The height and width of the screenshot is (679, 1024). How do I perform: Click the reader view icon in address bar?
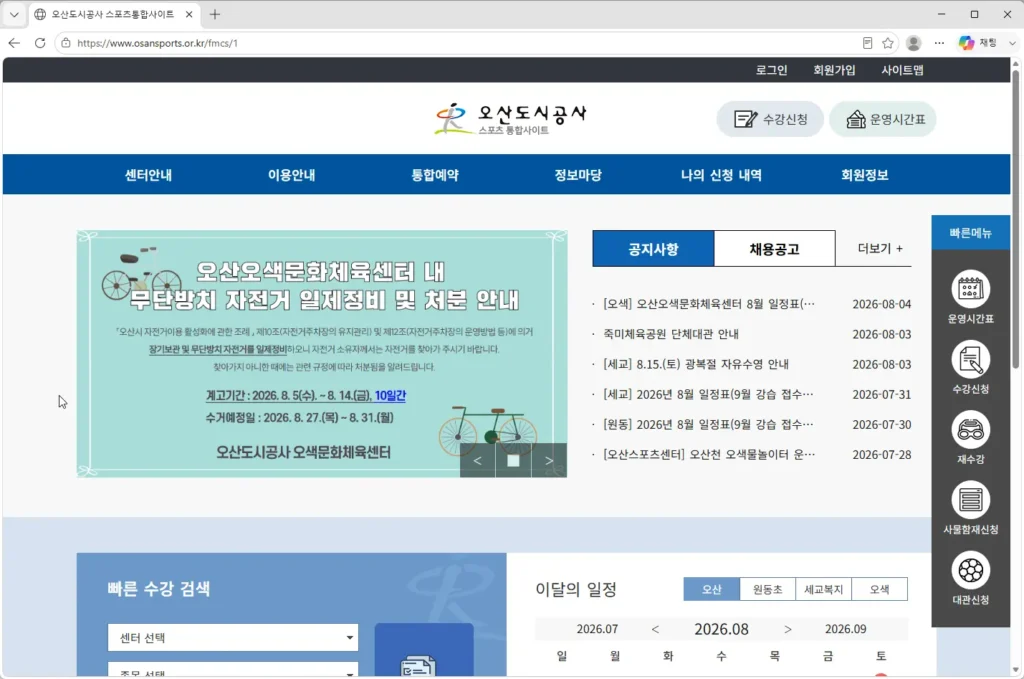tap(867, 43)
